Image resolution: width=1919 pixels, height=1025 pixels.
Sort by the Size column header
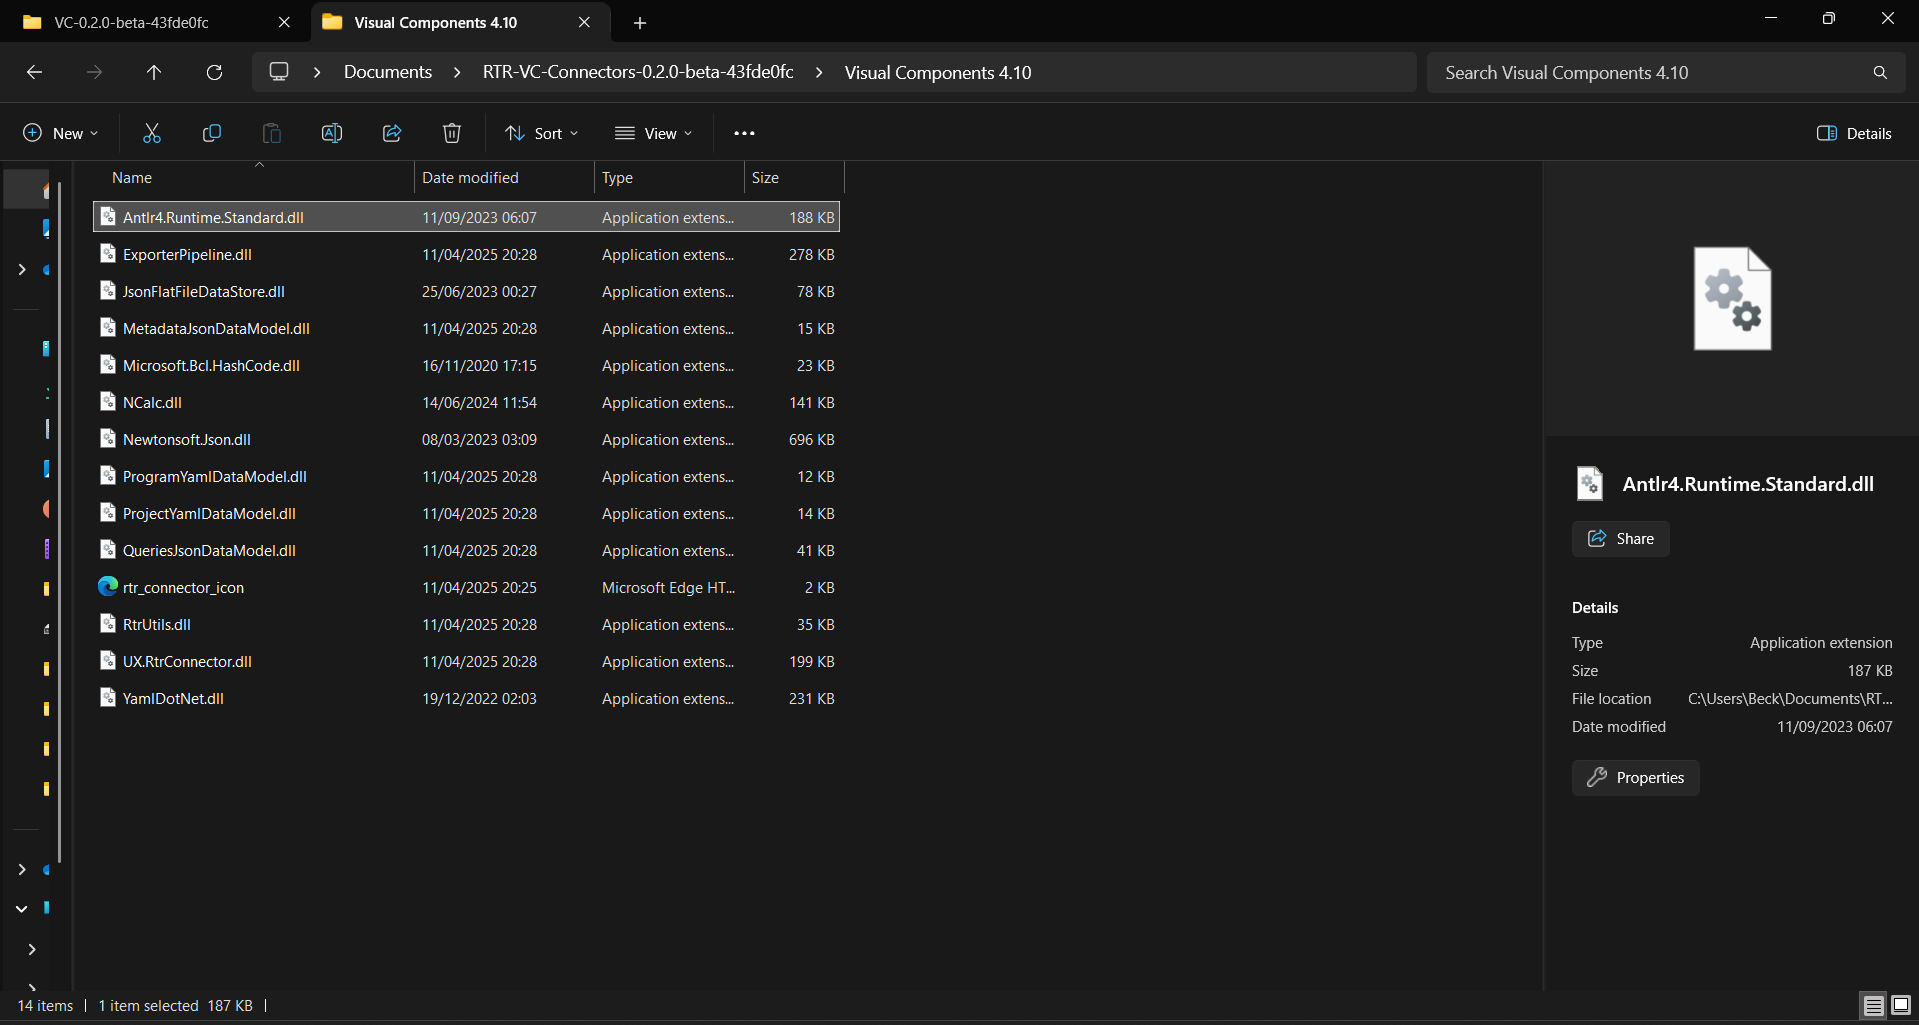(765, 177)
